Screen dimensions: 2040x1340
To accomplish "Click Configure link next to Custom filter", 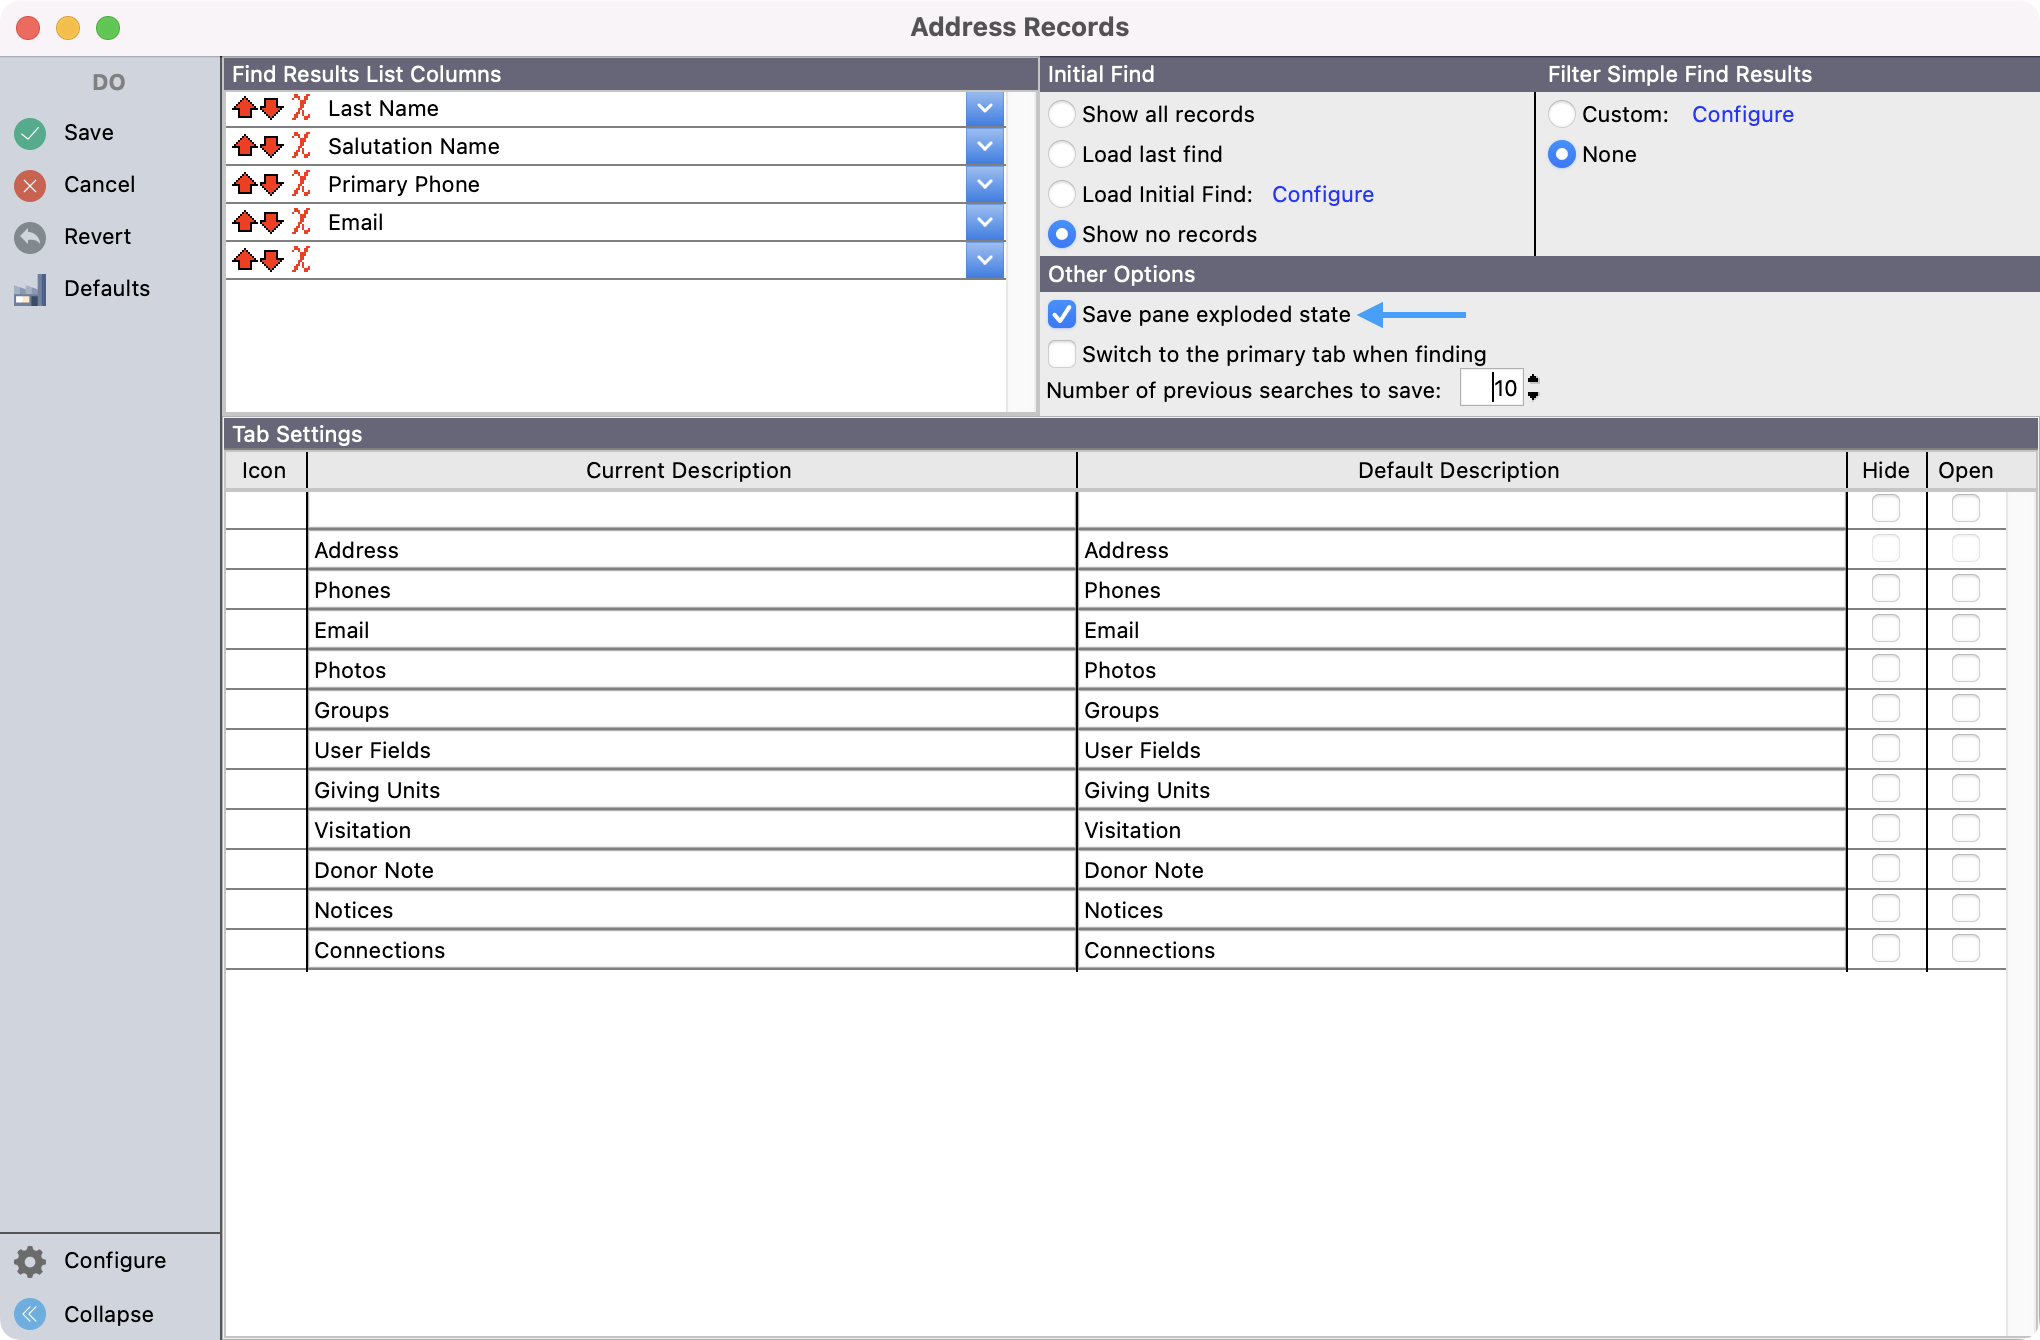I will 1742,114.
